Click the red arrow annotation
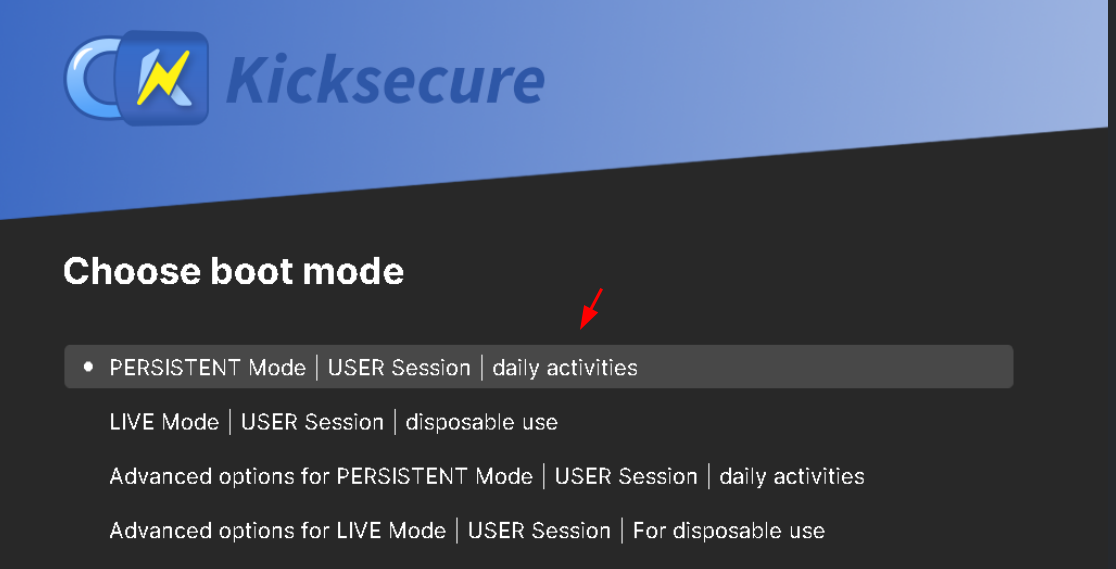The width and height of the screenshot is (1116, 569). click(x=591, y=308)
